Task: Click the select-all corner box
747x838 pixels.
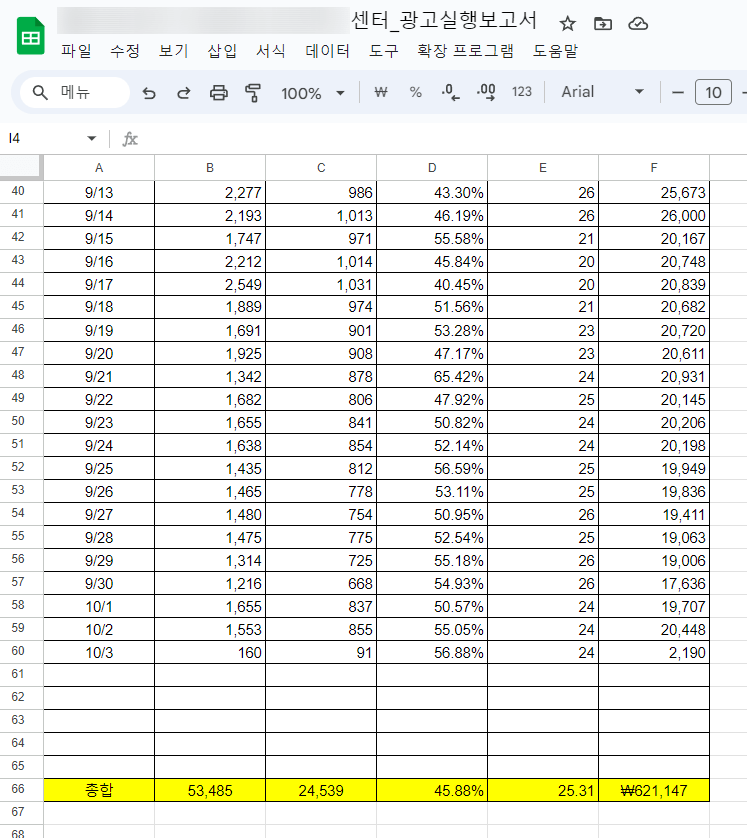Action: tap(21, 167)
